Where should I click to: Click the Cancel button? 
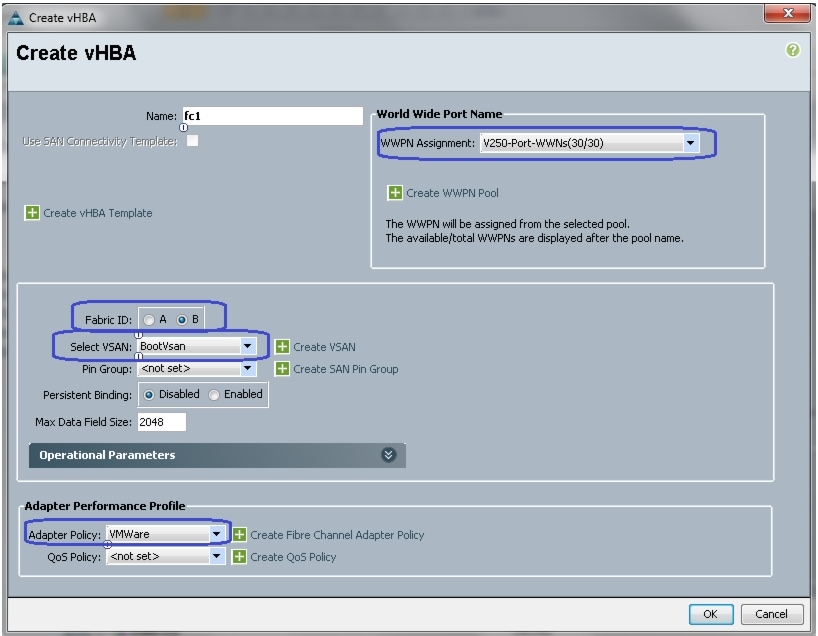click(x=771, y=614)
